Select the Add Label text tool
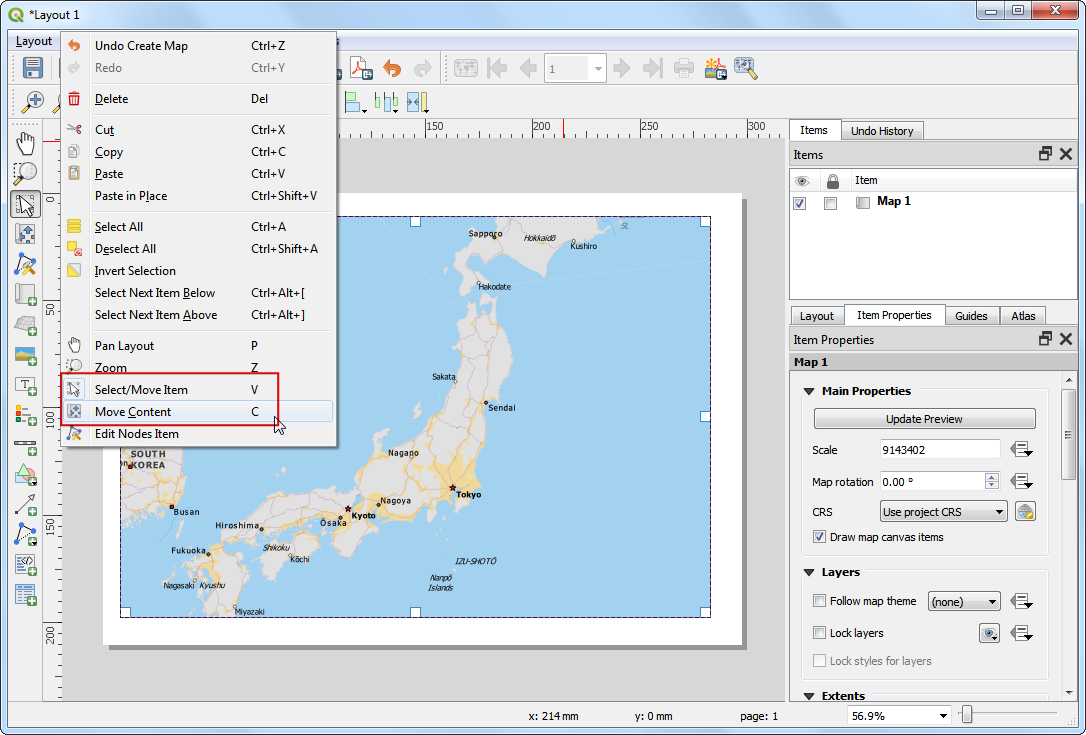This screenshot has width=1086, height=735. click(26, 386)
